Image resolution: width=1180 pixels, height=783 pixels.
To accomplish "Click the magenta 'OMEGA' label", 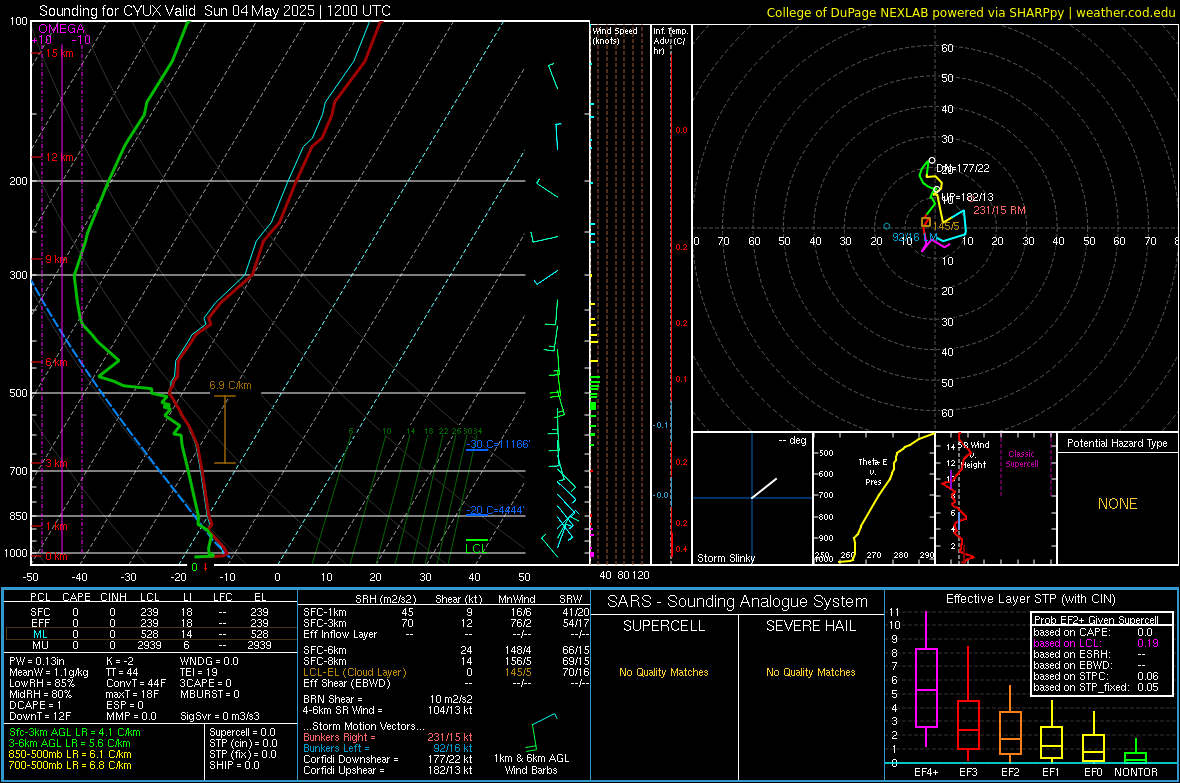I will coord(61,29).
